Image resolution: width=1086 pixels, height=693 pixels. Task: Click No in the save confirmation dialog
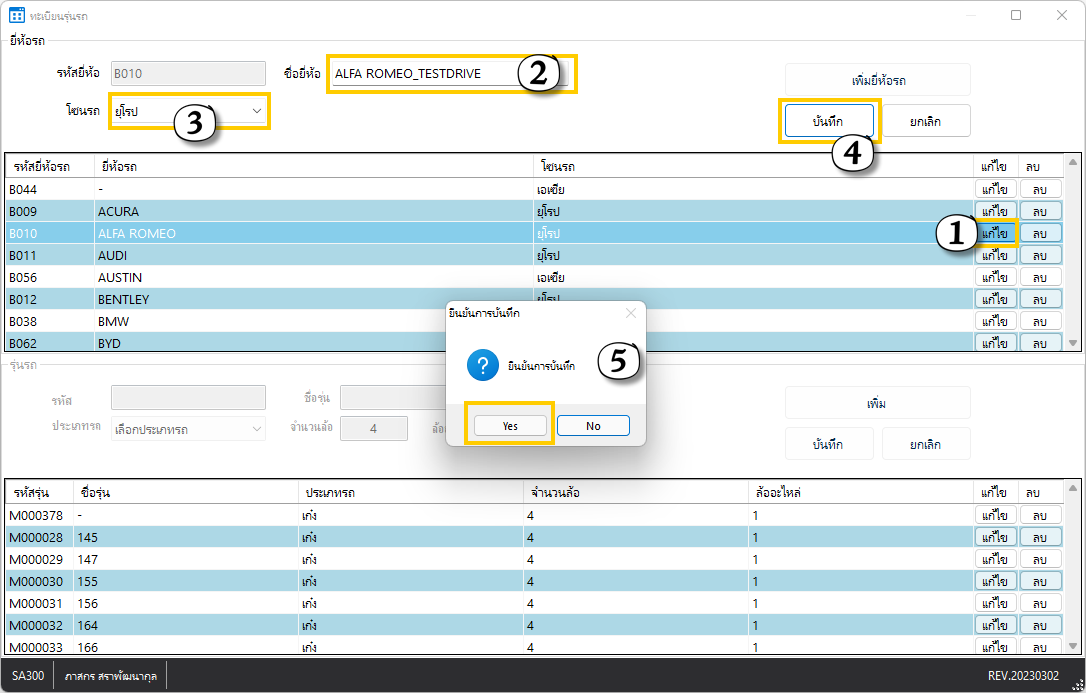(x=593, y=425)
